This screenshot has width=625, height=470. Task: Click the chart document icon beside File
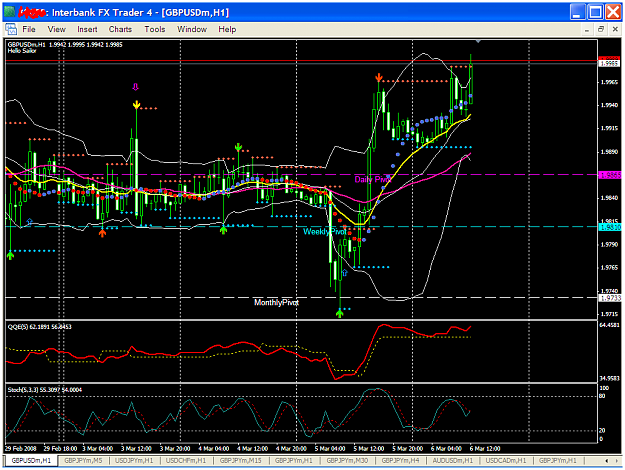pos(11,29)
